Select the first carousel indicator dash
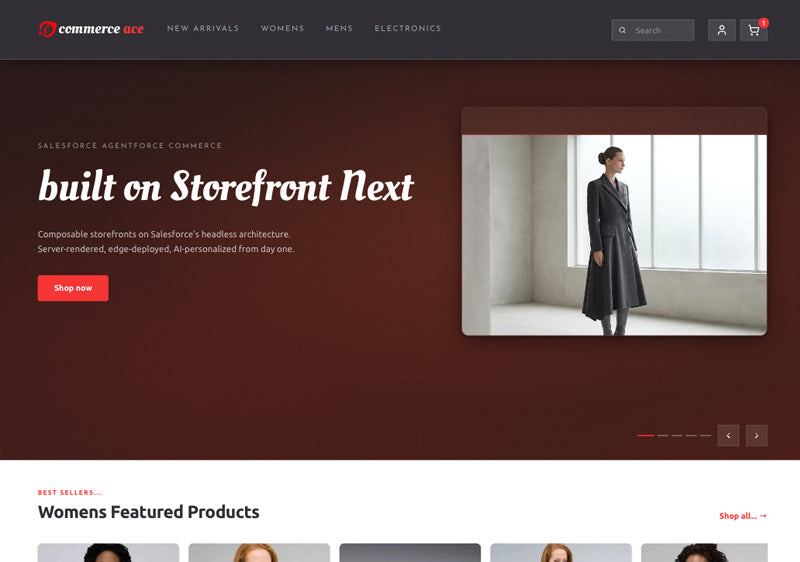The height and width of the screenshot is (562, 800). point(645,436)
